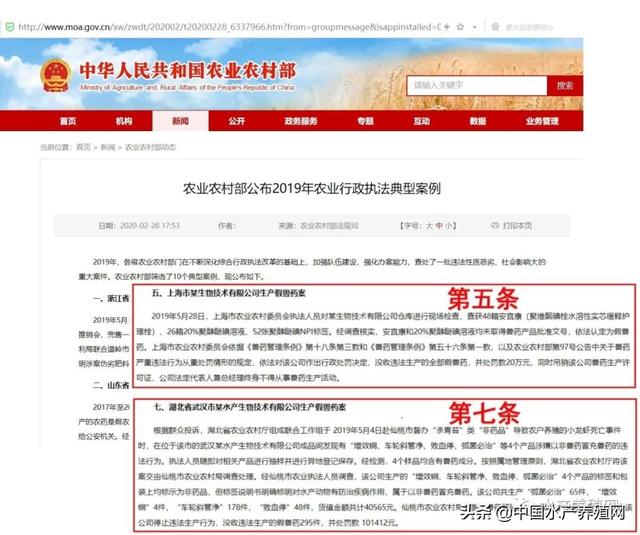Set font size to 中

(x=439, y=225)
